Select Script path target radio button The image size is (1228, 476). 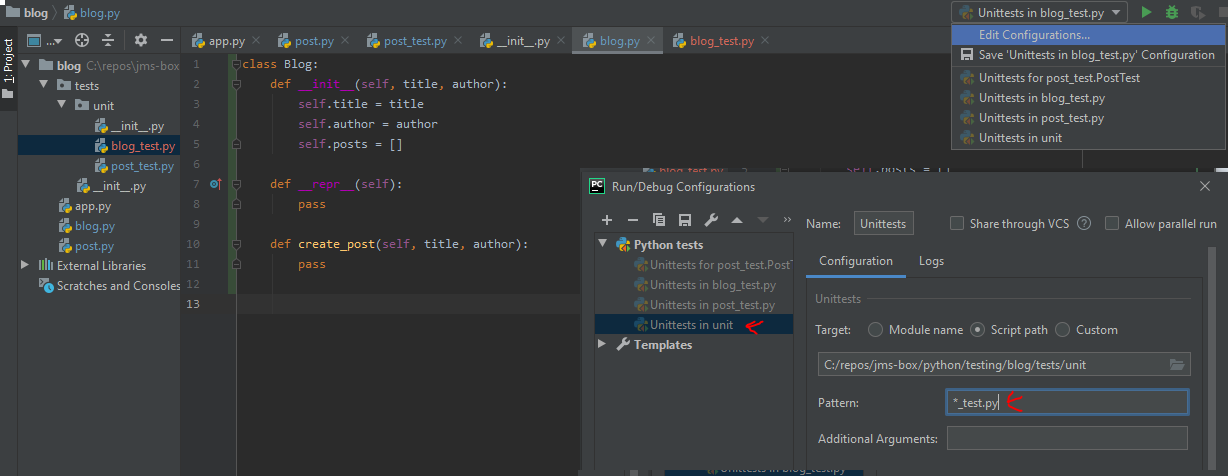pos(977,330)
